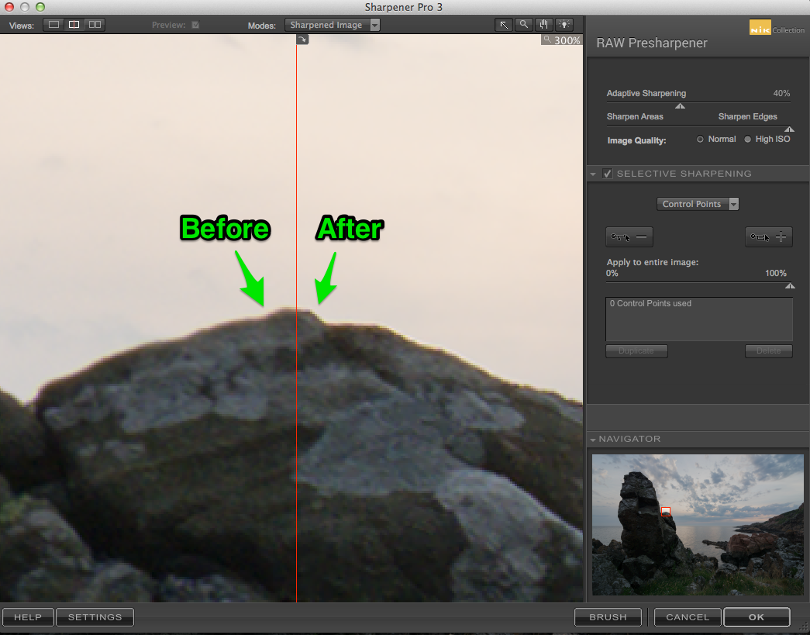Click the split line rotate handle
Screen dimensions: 810x635
[302, 39]
